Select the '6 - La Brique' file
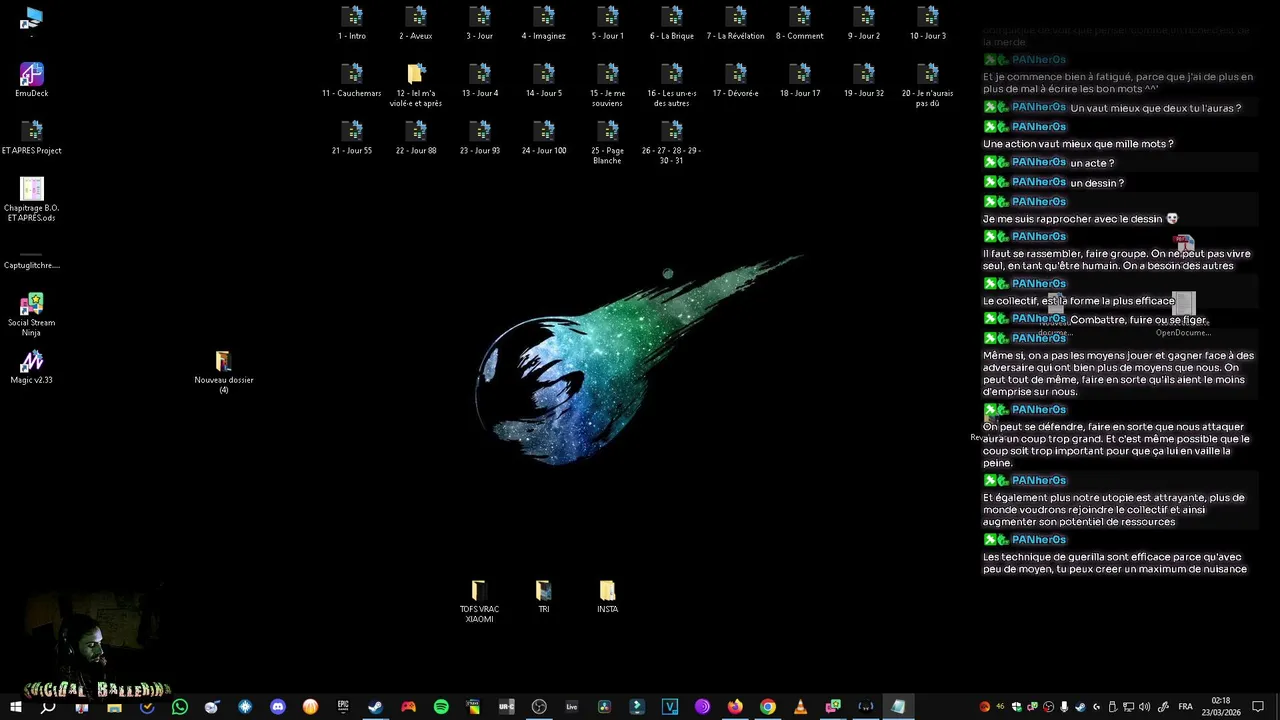 pos(672,24)
